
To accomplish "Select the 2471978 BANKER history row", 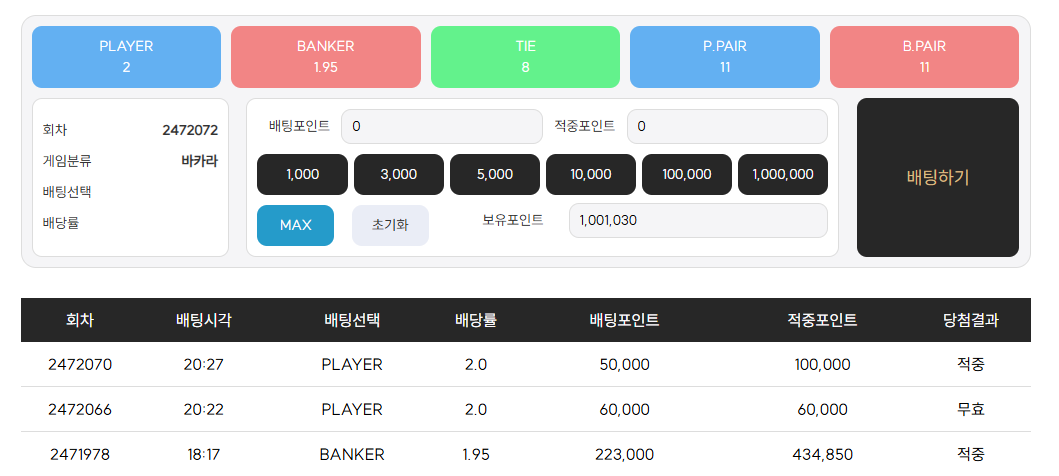I will pos(525,454).
